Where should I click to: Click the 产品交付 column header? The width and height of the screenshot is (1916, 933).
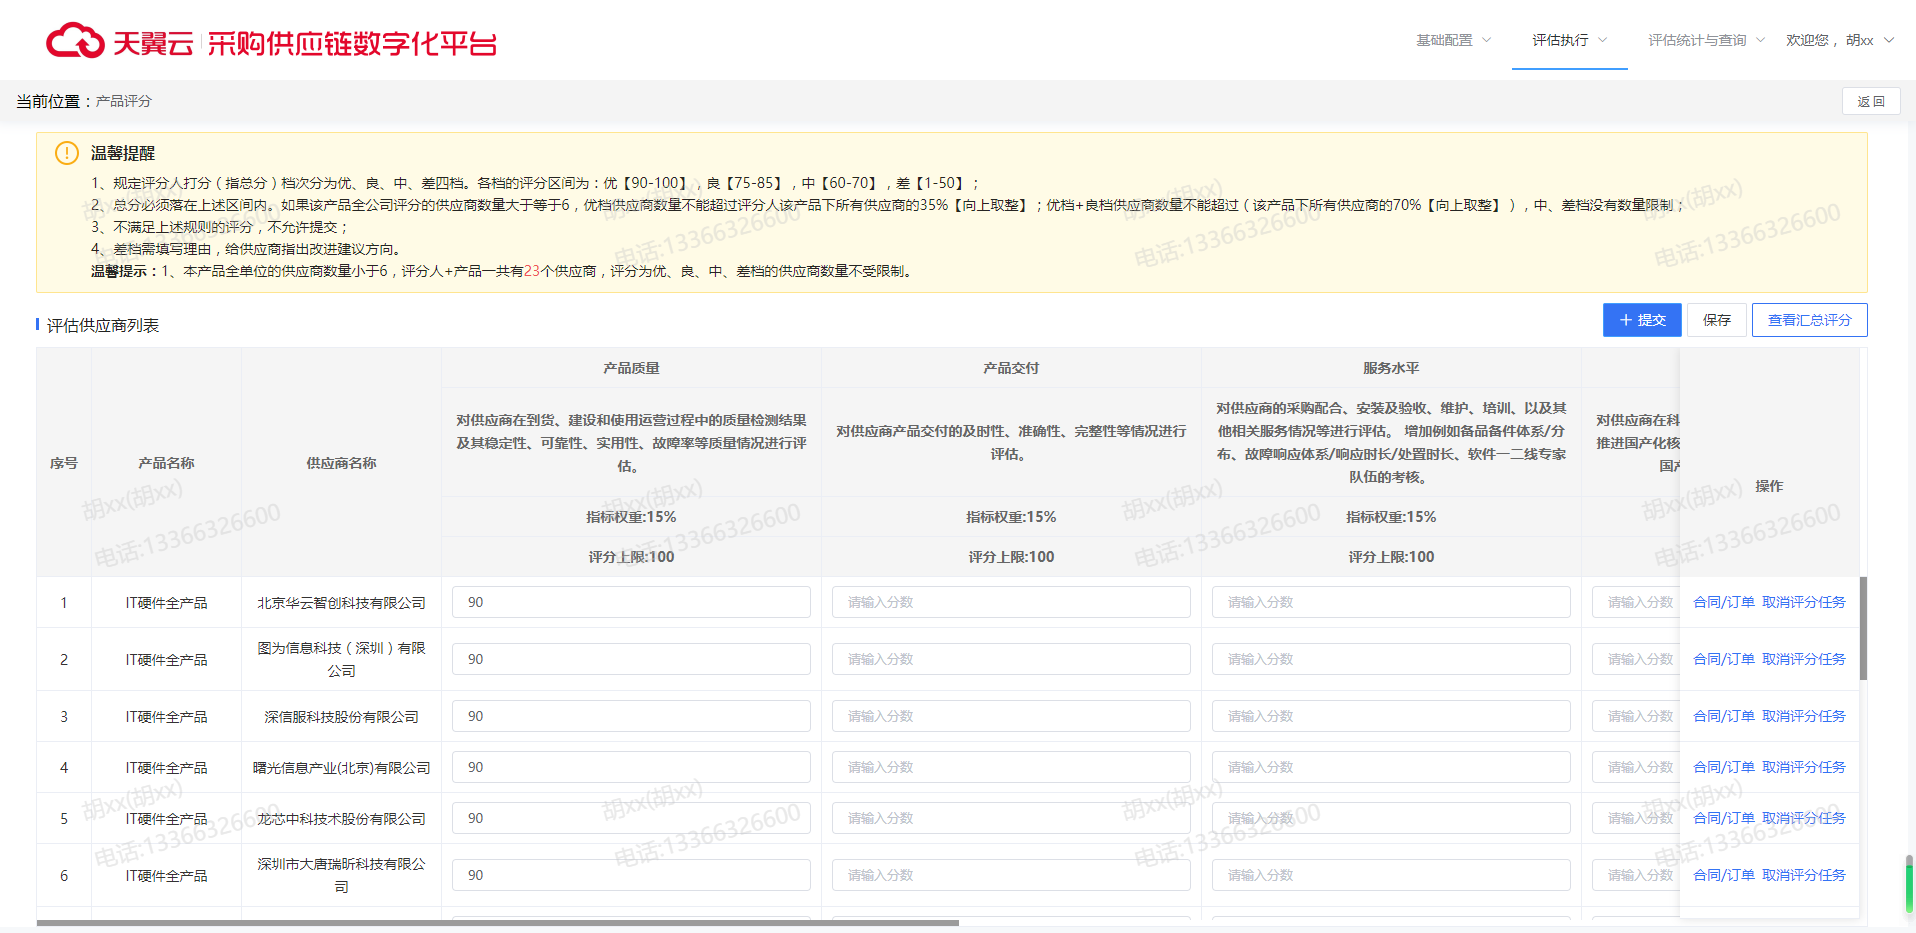1011,368
